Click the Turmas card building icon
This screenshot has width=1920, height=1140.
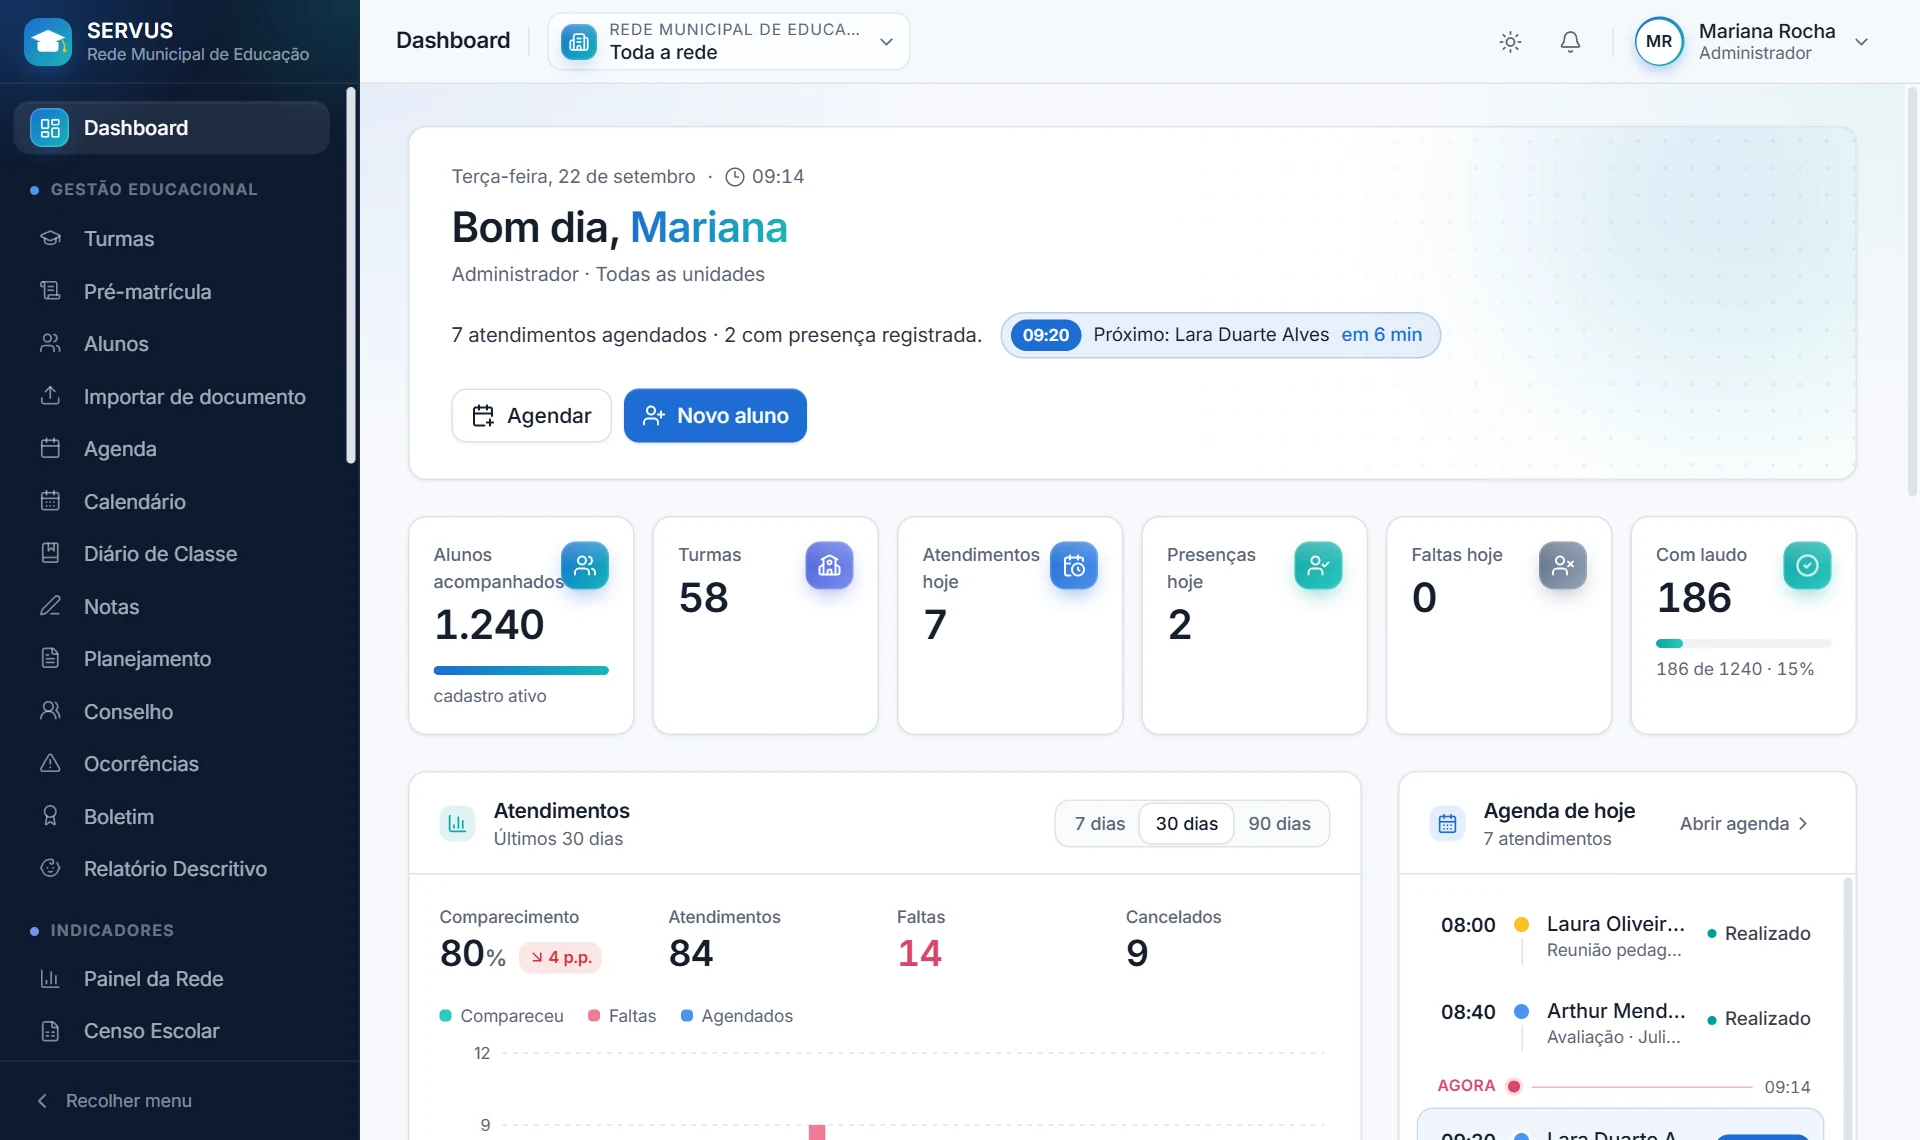tap(829, 566)
